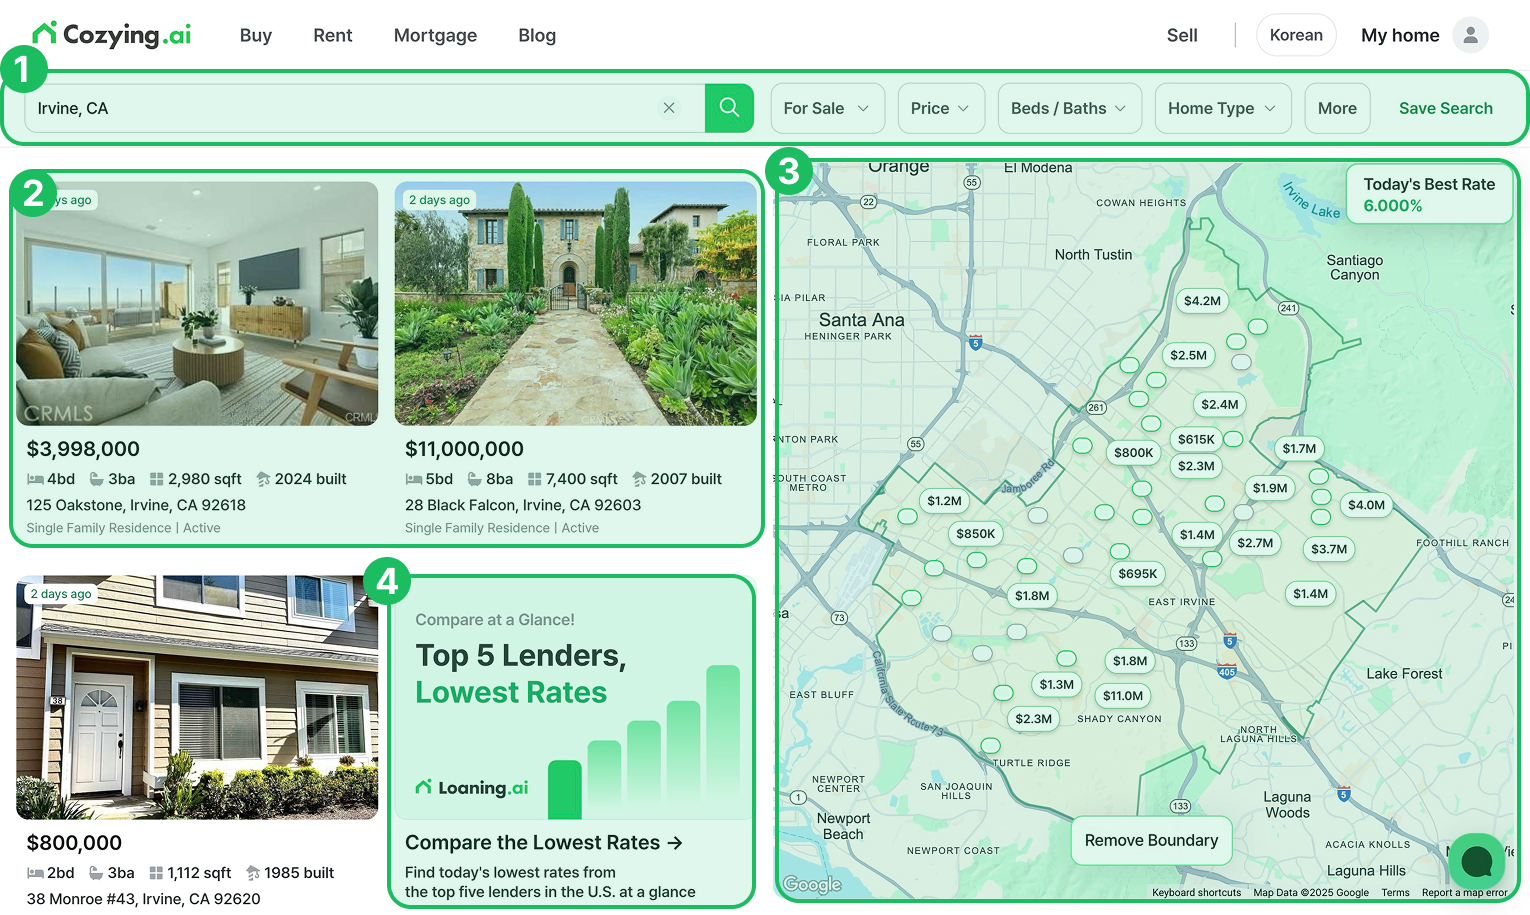The width and height of the screenshot is (1530, 915).
Task: Clear the Irvine, CA search text
Action: 669,108
